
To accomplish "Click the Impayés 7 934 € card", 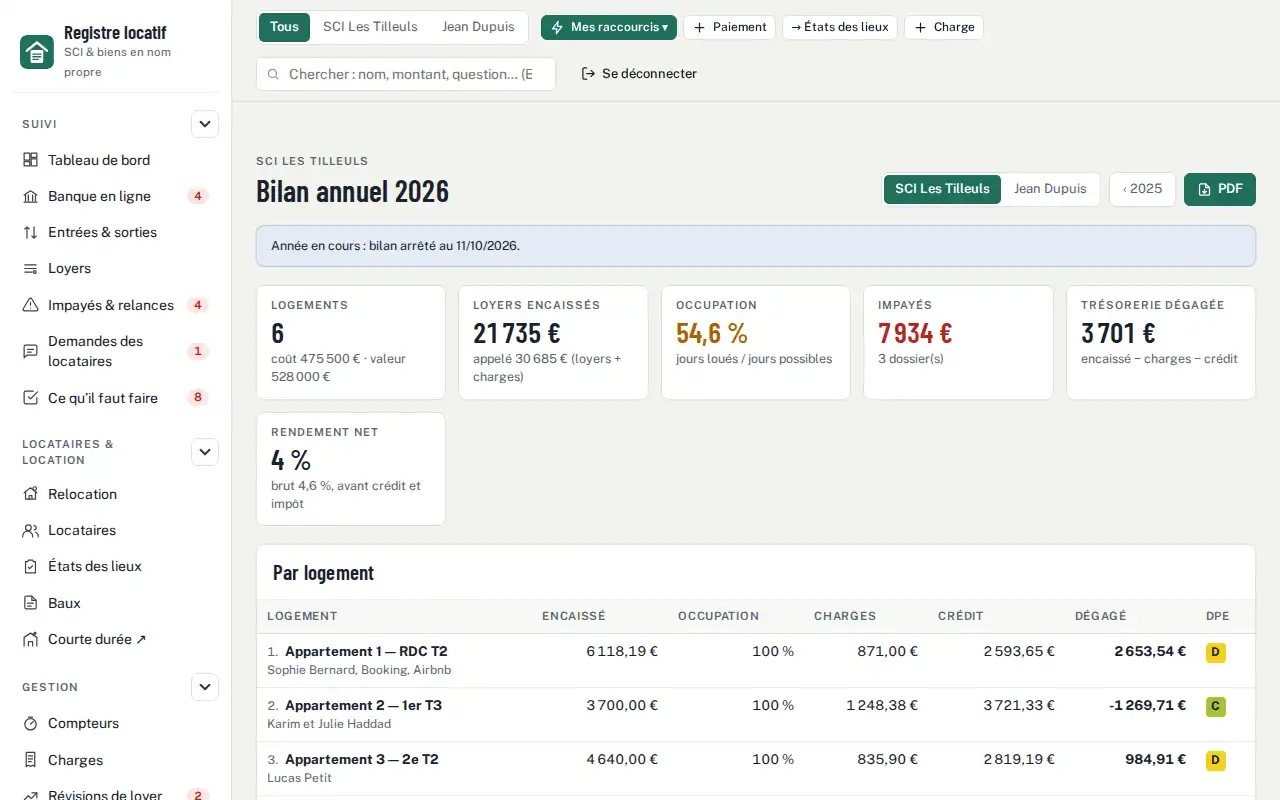I will [x=958, y=343].
